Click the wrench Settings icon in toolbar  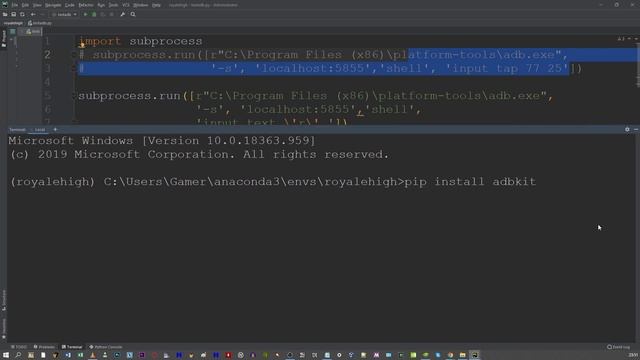coord(122,14)
